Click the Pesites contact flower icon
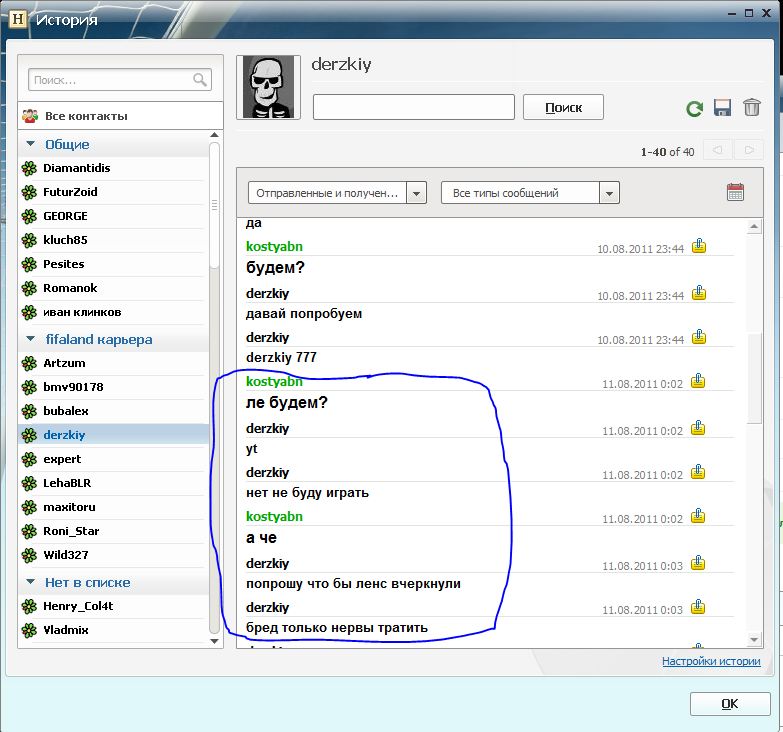This screenshot has height=732, width=783. point(29,265)
